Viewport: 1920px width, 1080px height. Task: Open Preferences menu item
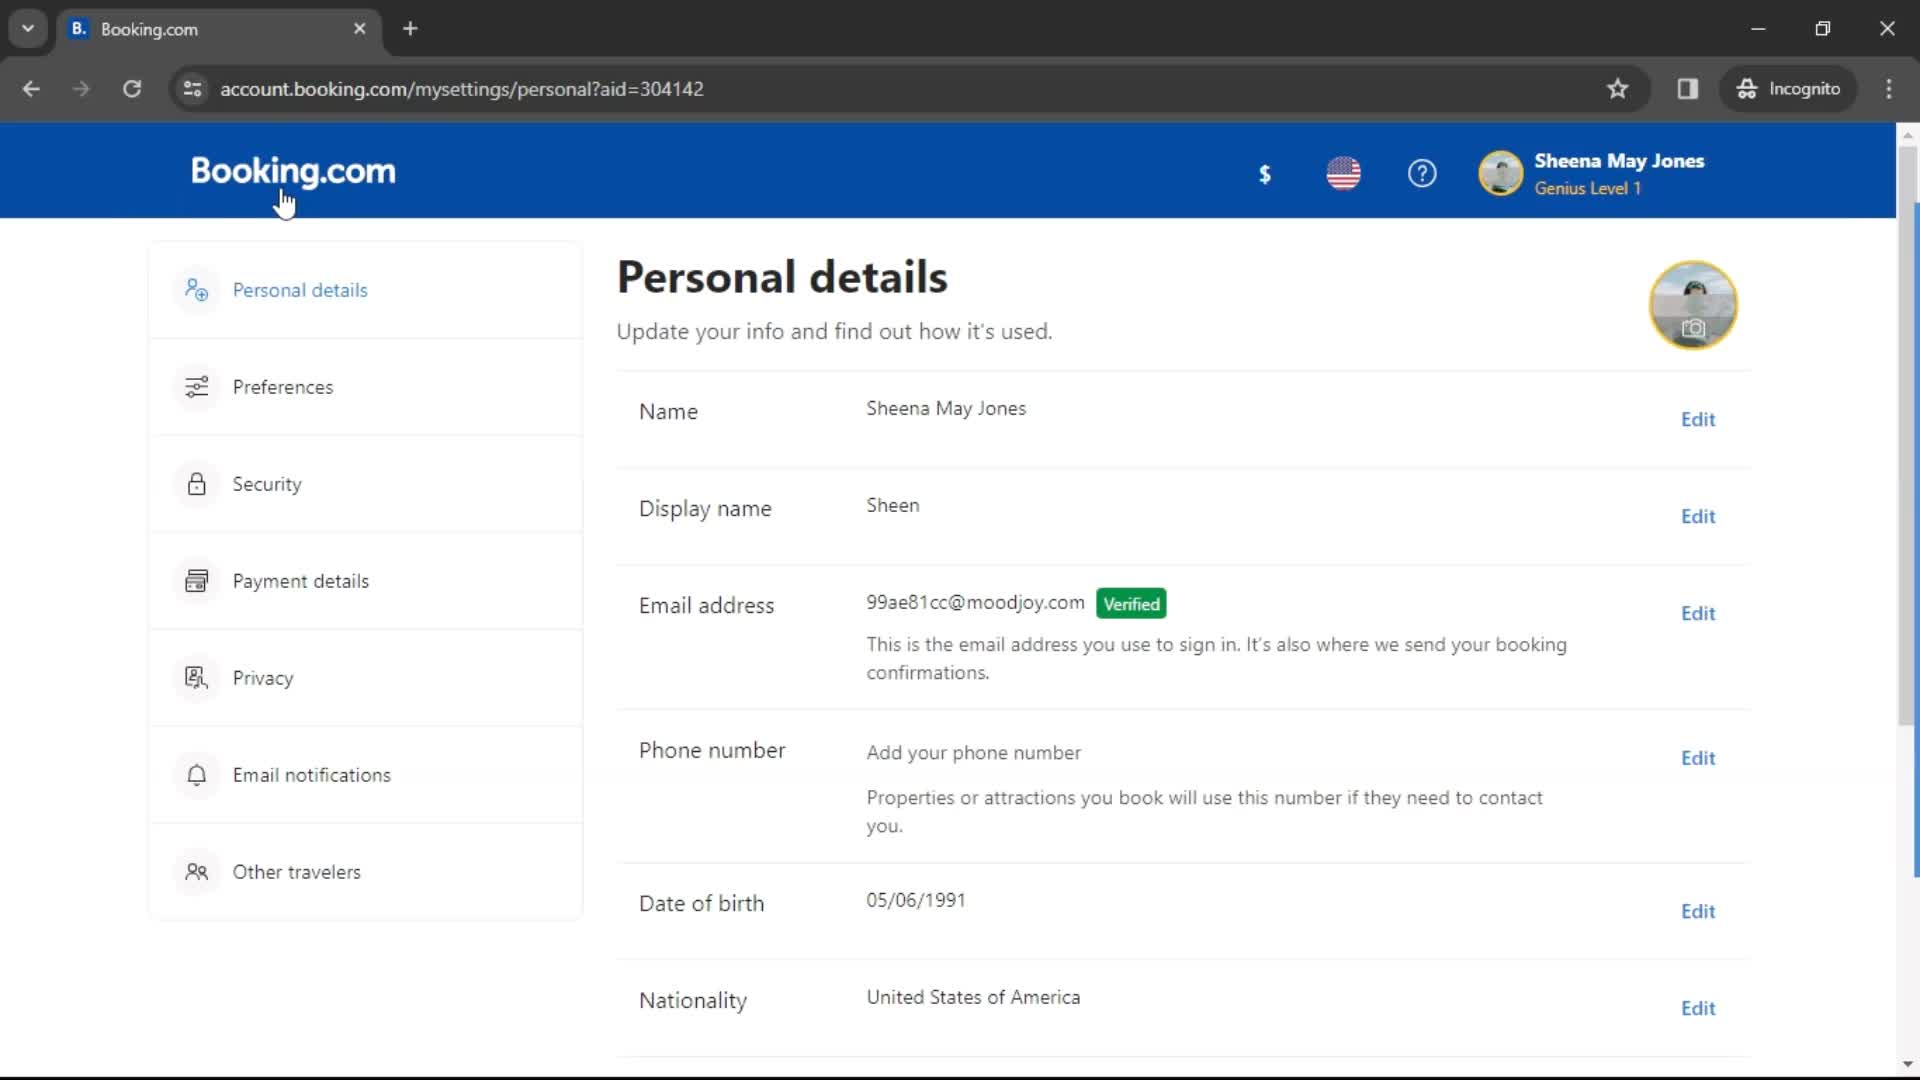284,386
